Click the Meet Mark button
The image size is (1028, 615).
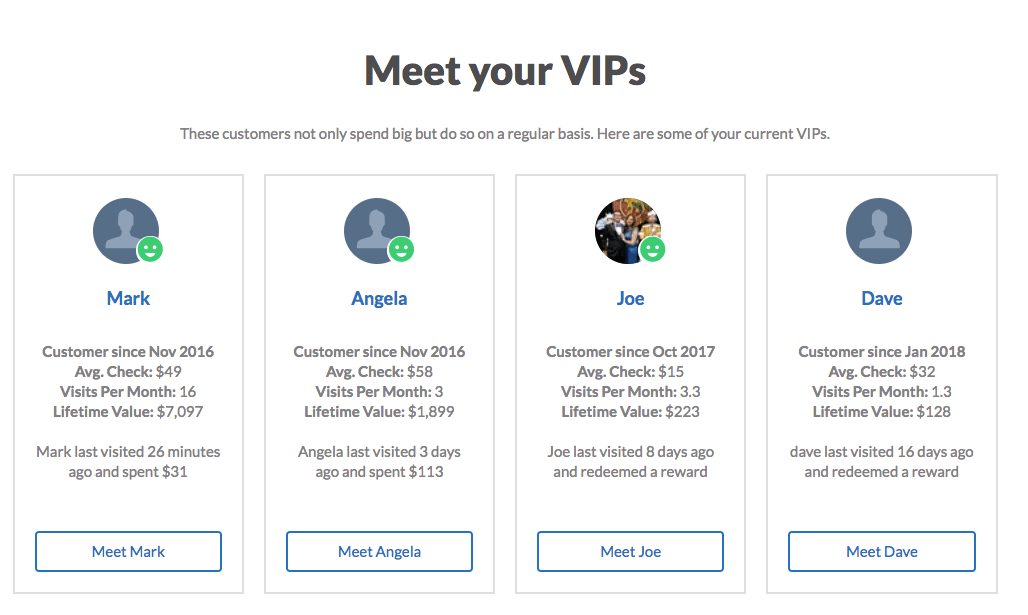coord(127,551)
